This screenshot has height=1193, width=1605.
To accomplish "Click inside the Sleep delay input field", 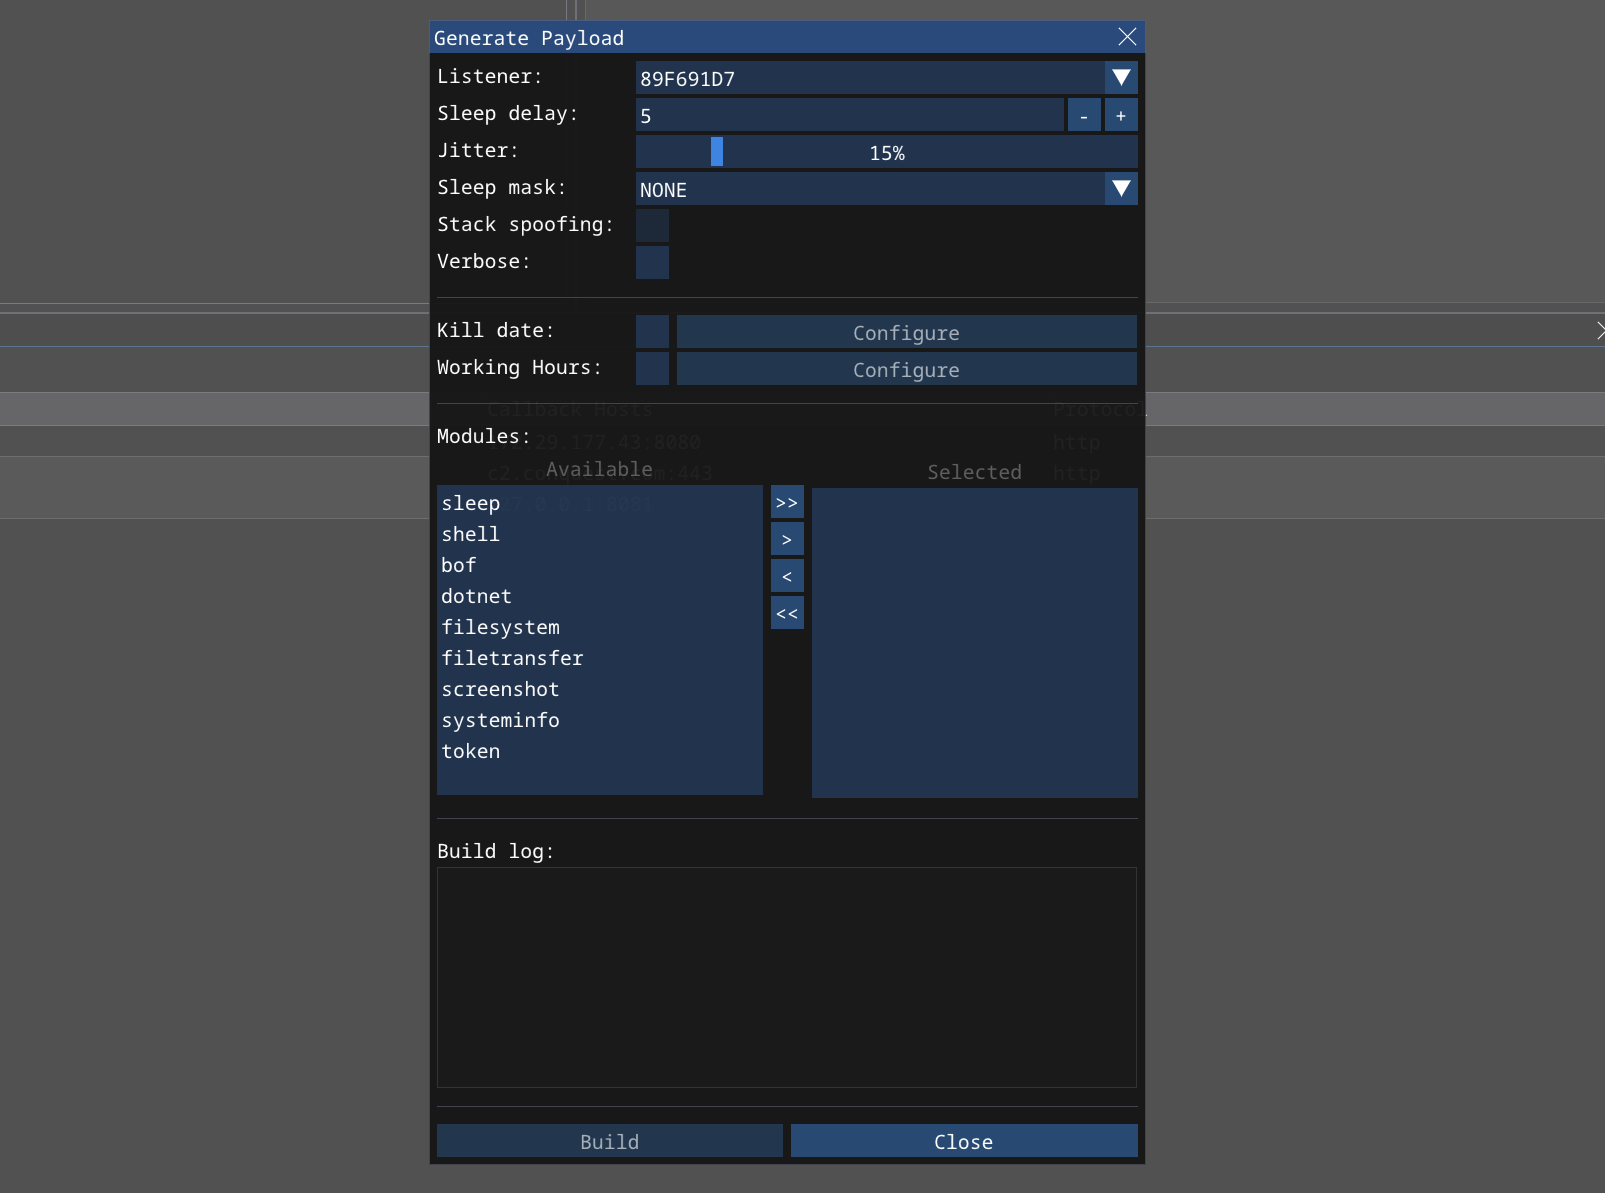I will (850, 115).
